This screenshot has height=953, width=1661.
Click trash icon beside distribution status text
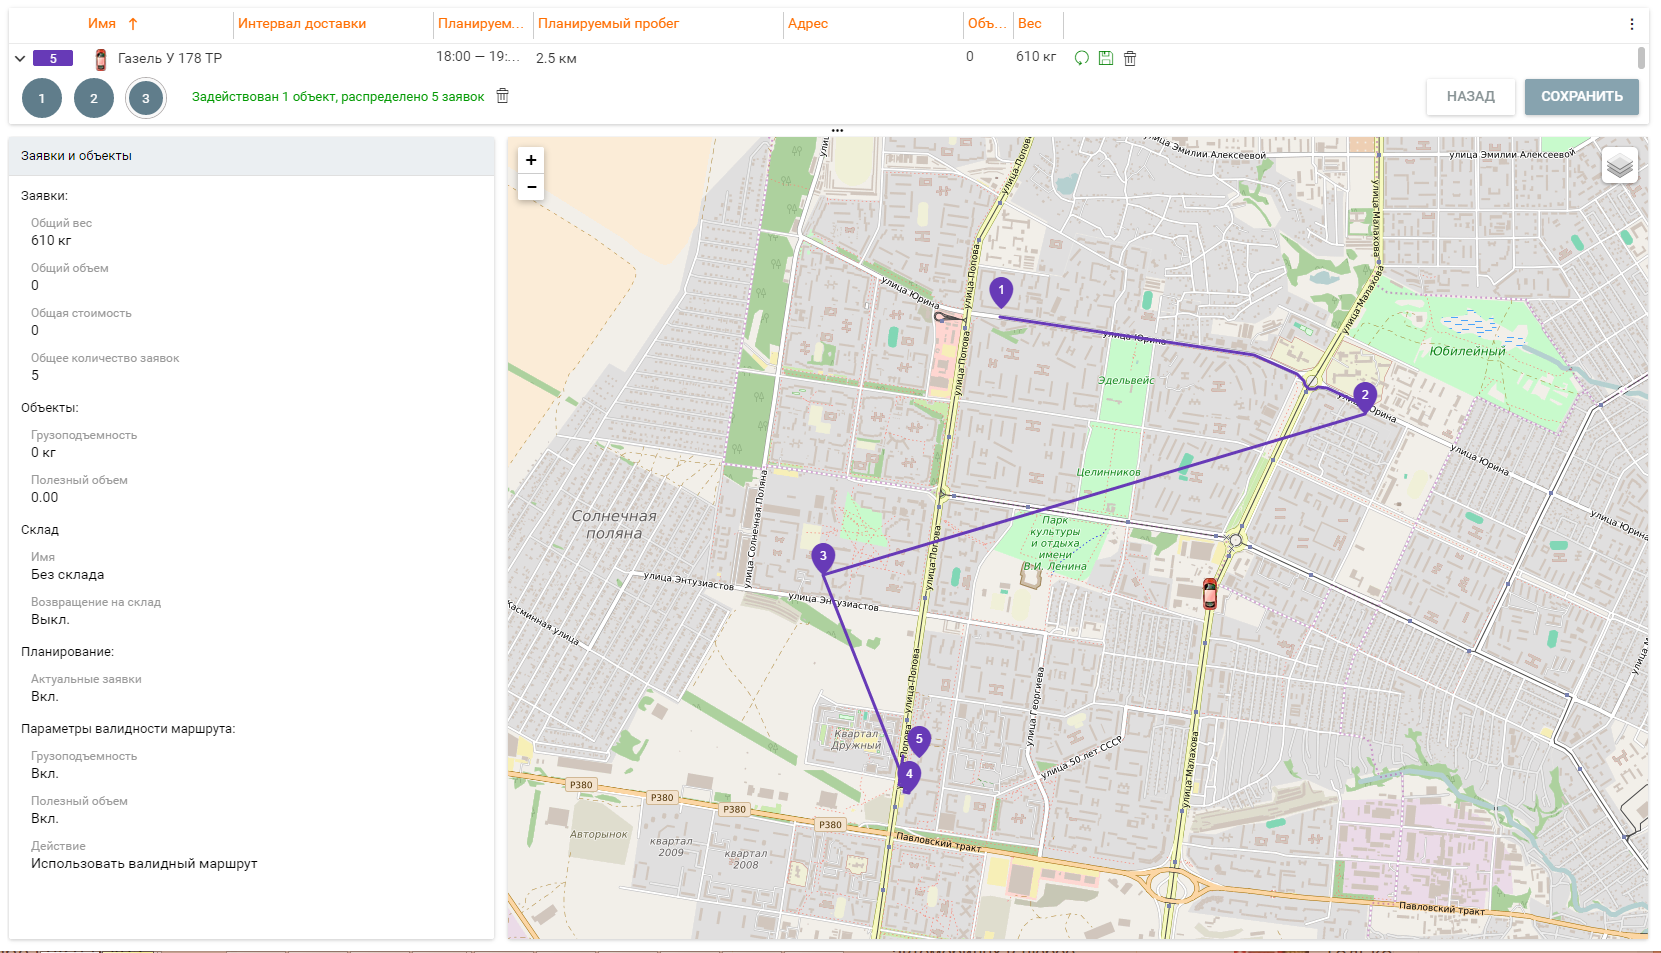tap(503, 96)
